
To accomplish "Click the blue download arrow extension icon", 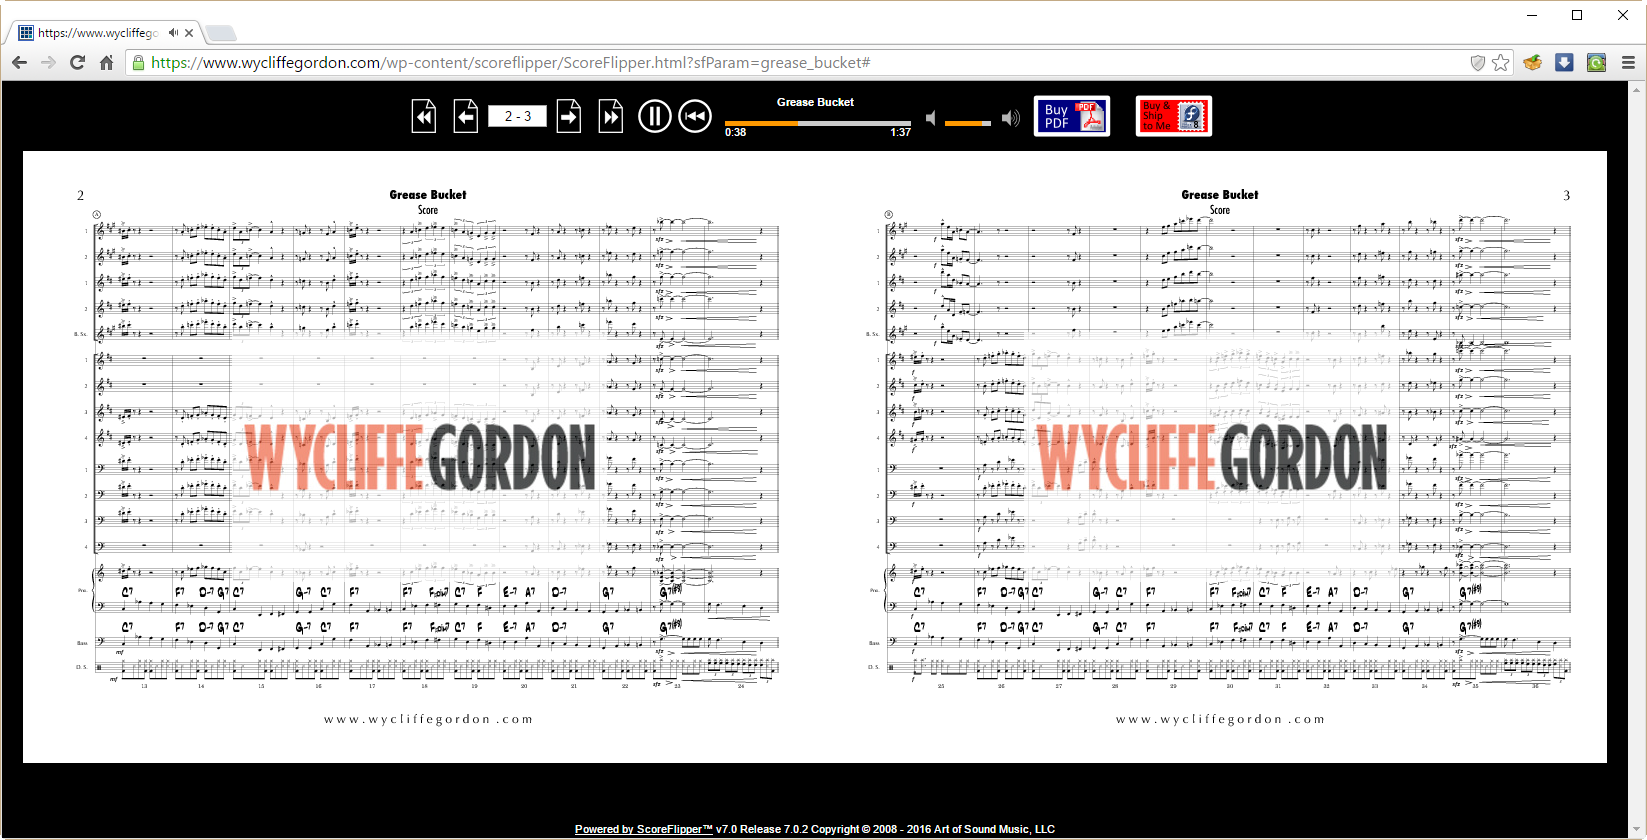I will coord(1565,62).
